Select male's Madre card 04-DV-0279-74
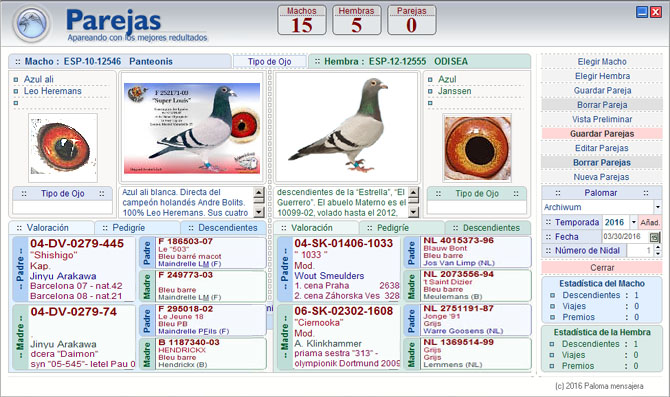 coord(73,337)
